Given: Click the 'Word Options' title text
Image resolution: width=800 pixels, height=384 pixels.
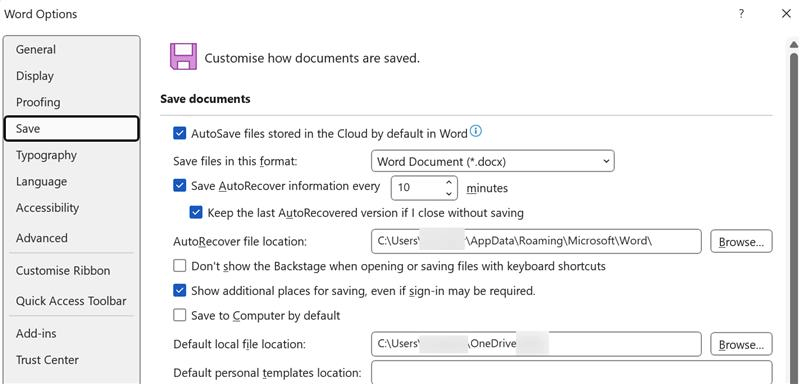Looking at the screenshot, I should tap(41, 14).
